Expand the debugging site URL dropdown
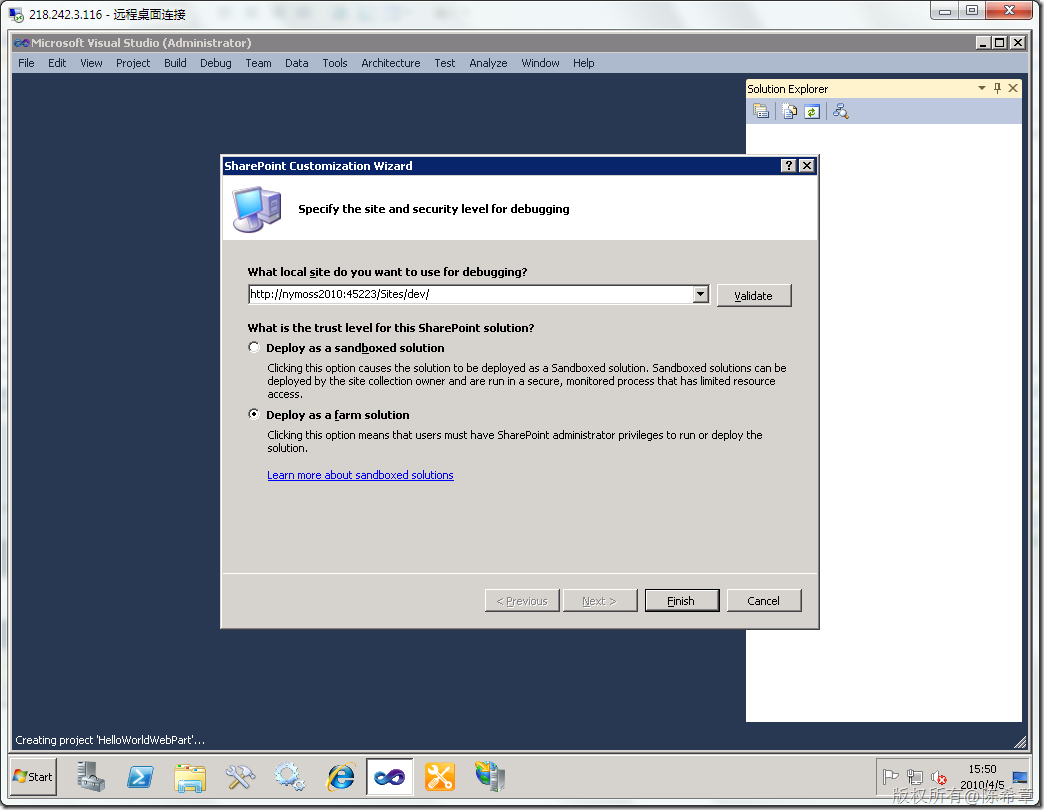The image size is (1044, 810). [700, 294]
